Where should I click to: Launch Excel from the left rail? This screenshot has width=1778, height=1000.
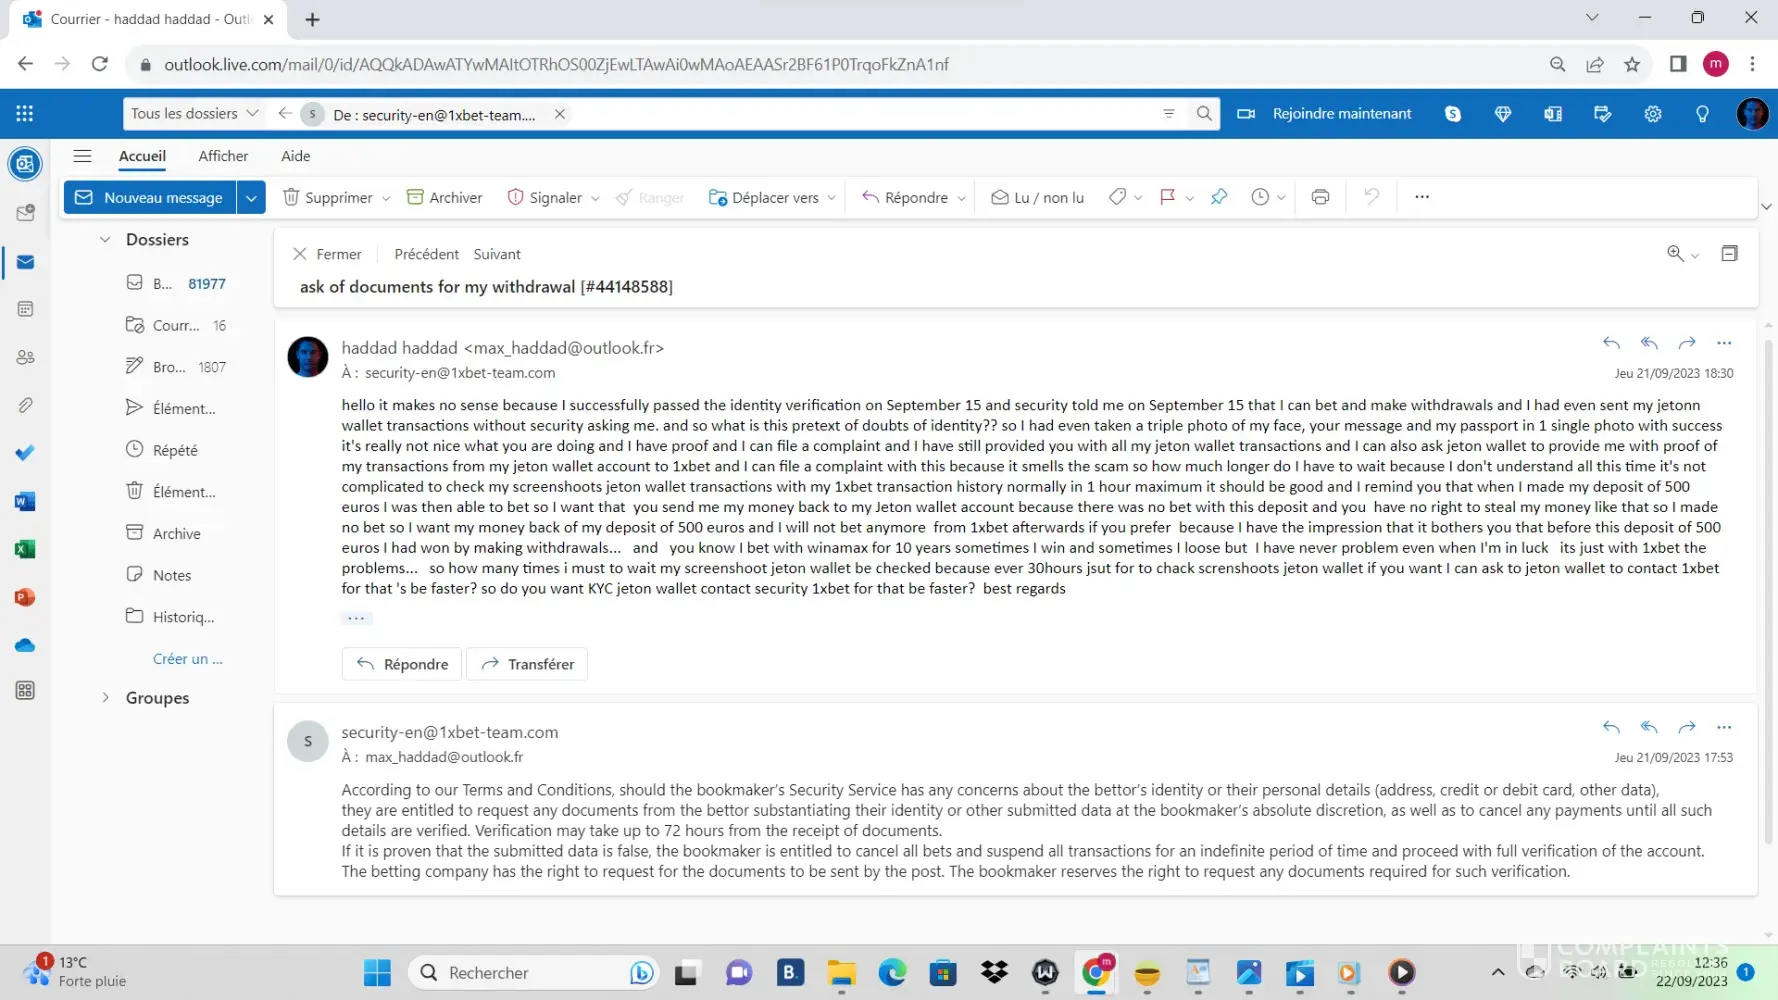click(x=26, y=549)
